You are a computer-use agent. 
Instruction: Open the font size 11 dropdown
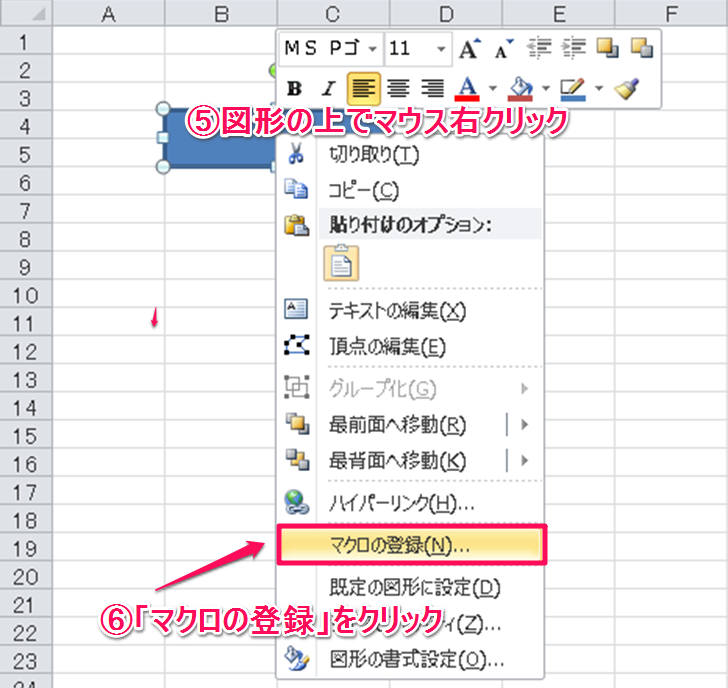[442, 49]
